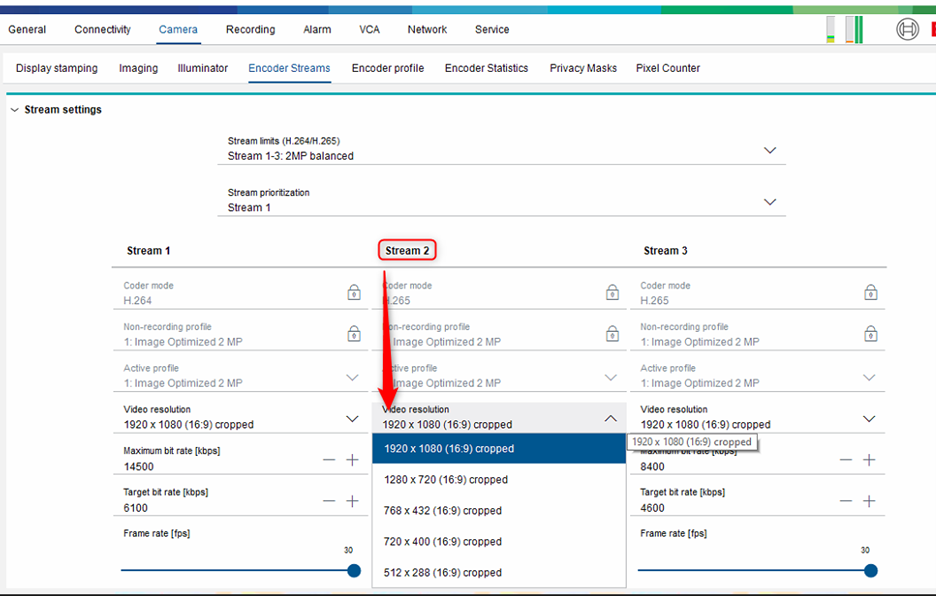This screenshot has height=596, width=936.
Task: Click Stream 1 coder mode lock icon
Action: click(354, 293)
